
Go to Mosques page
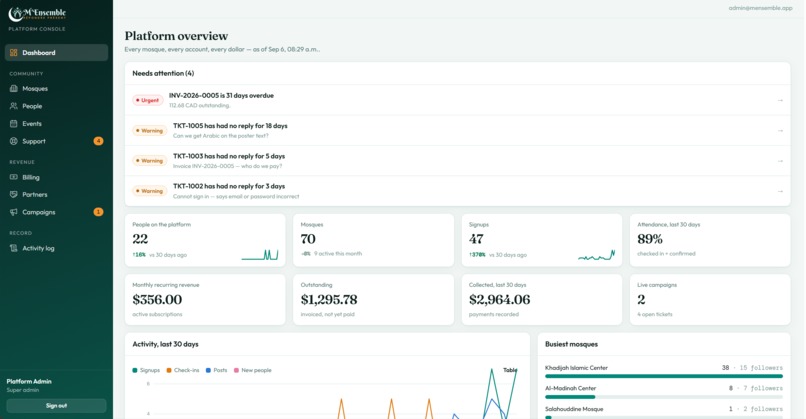point(57,88)
